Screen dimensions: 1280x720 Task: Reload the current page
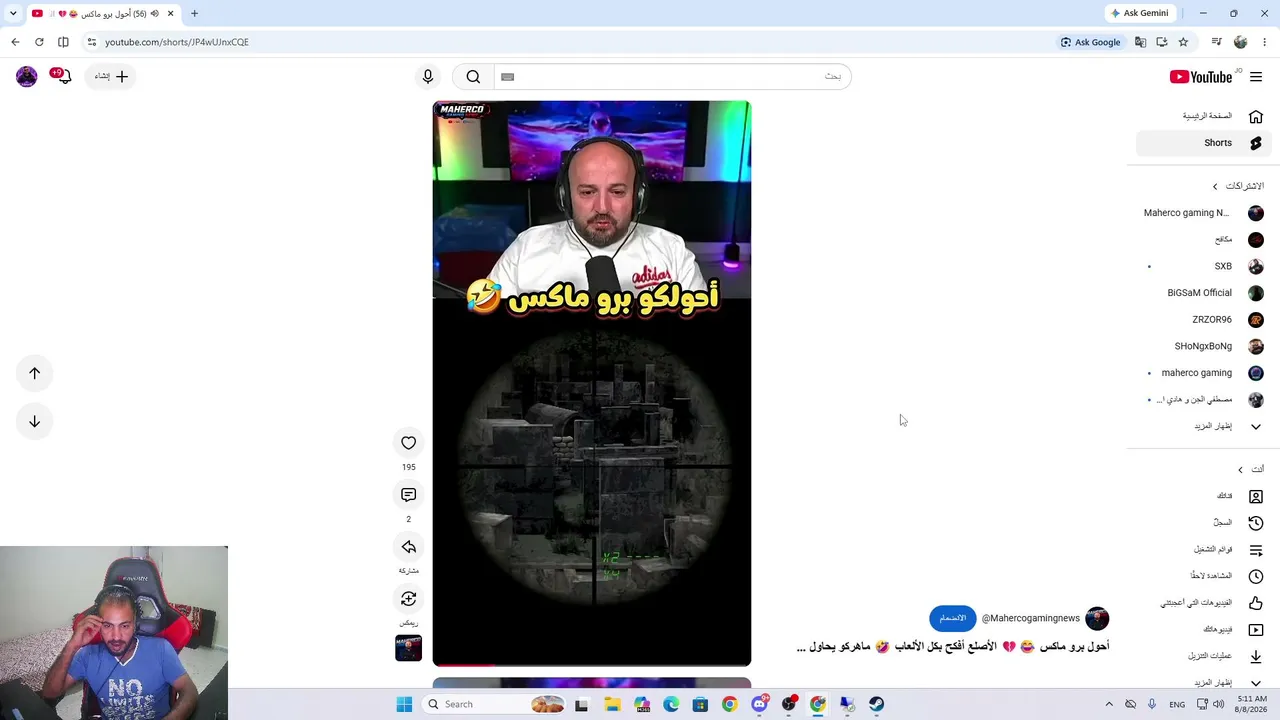39,42
